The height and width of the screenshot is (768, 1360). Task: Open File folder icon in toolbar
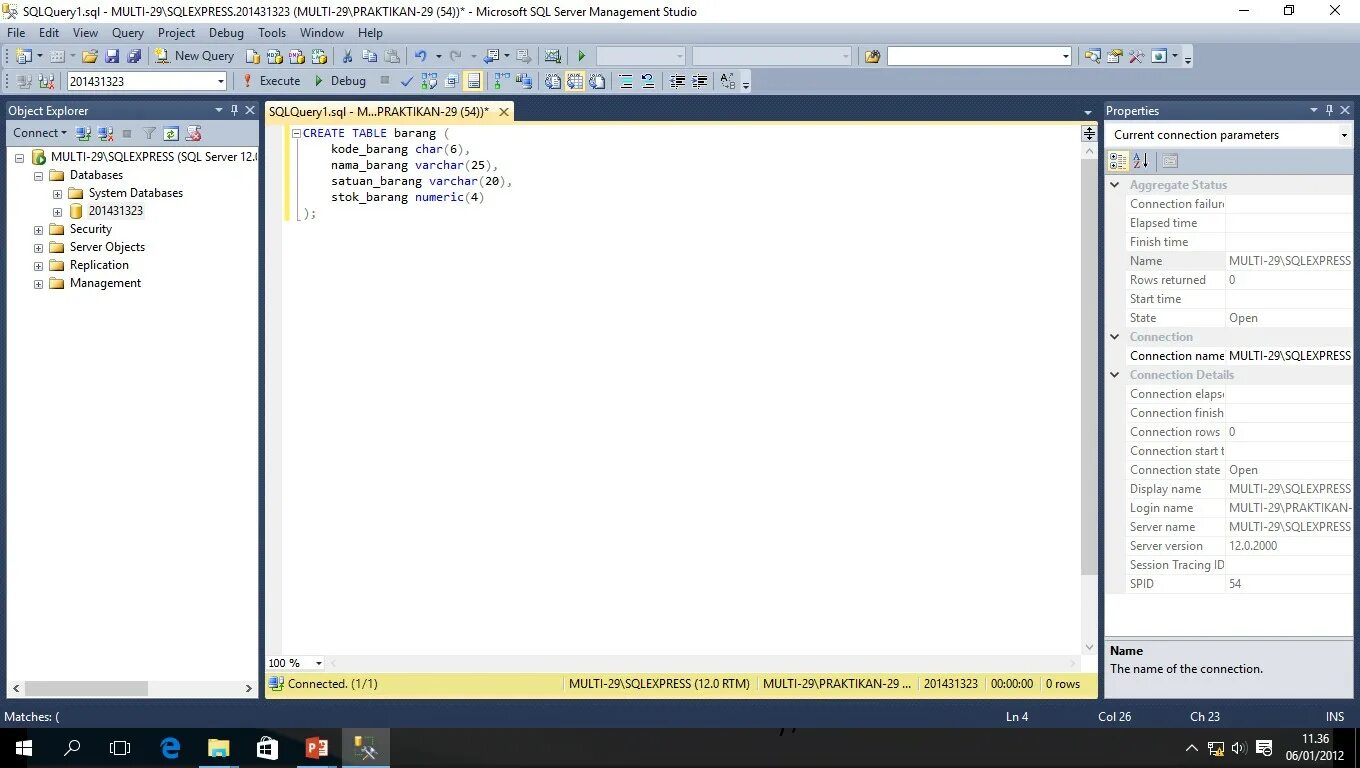click(x=90, y=56)
